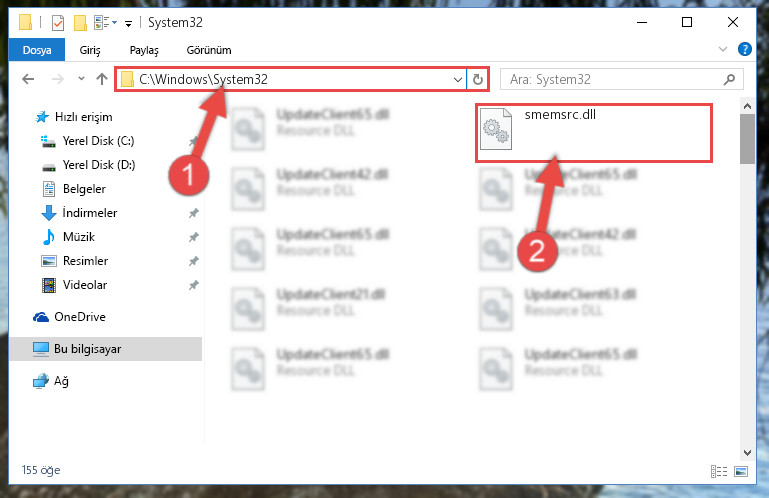Click the search magnifier icon
Viewport: 769px width, 498px height.
(729, 79)
